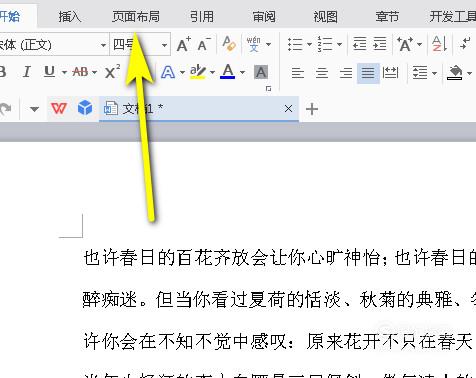Click the blue cube icon
This screenshot has height=378, width=476.
(x=85, y=108)
